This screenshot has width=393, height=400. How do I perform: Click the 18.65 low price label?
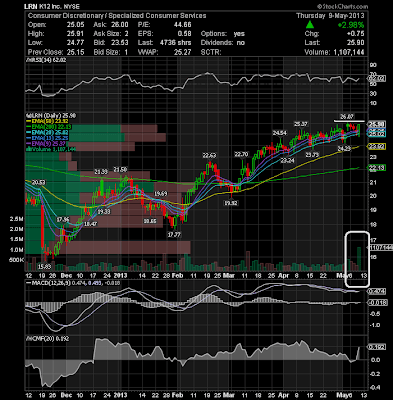click(150, 221)
